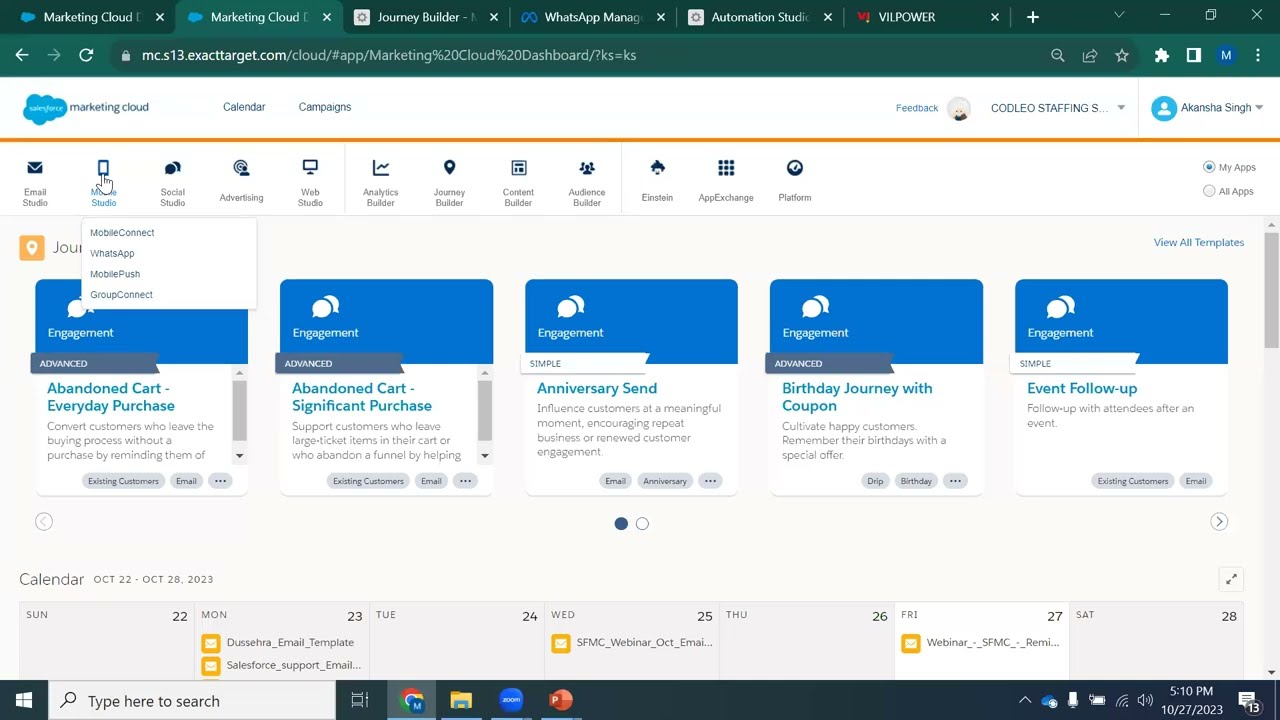Select MobilePush from Mobile Studio menu

pyautogui.click(x=115, y=274)
